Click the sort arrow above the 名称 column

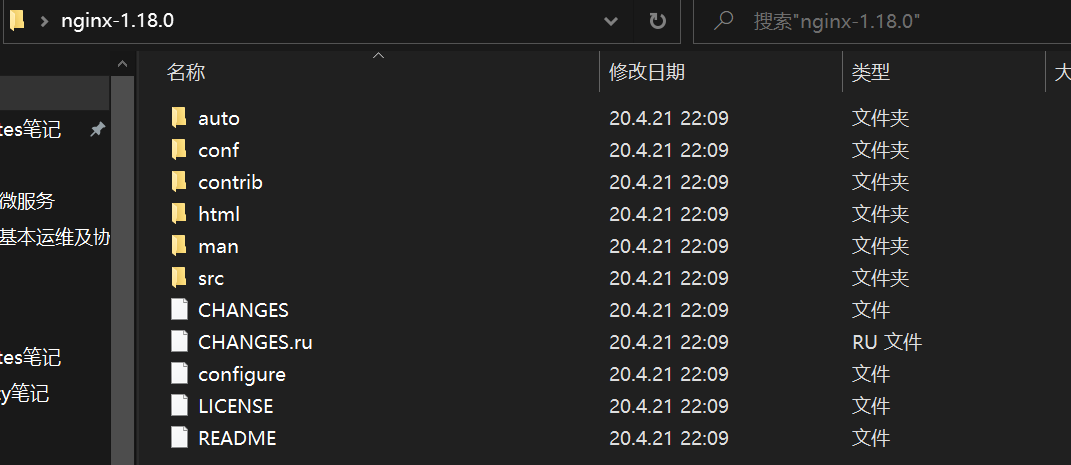point(378,55)
